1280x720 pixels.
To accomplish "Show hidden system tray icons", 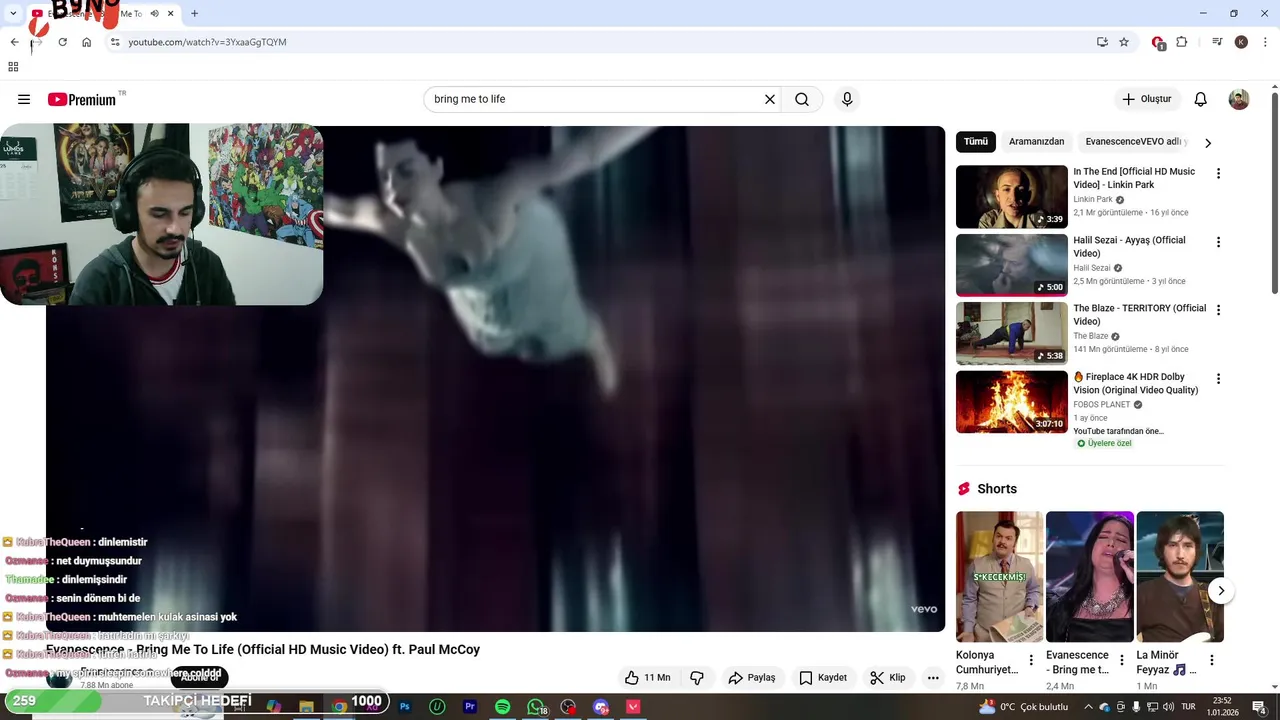I will point(1089,707).
